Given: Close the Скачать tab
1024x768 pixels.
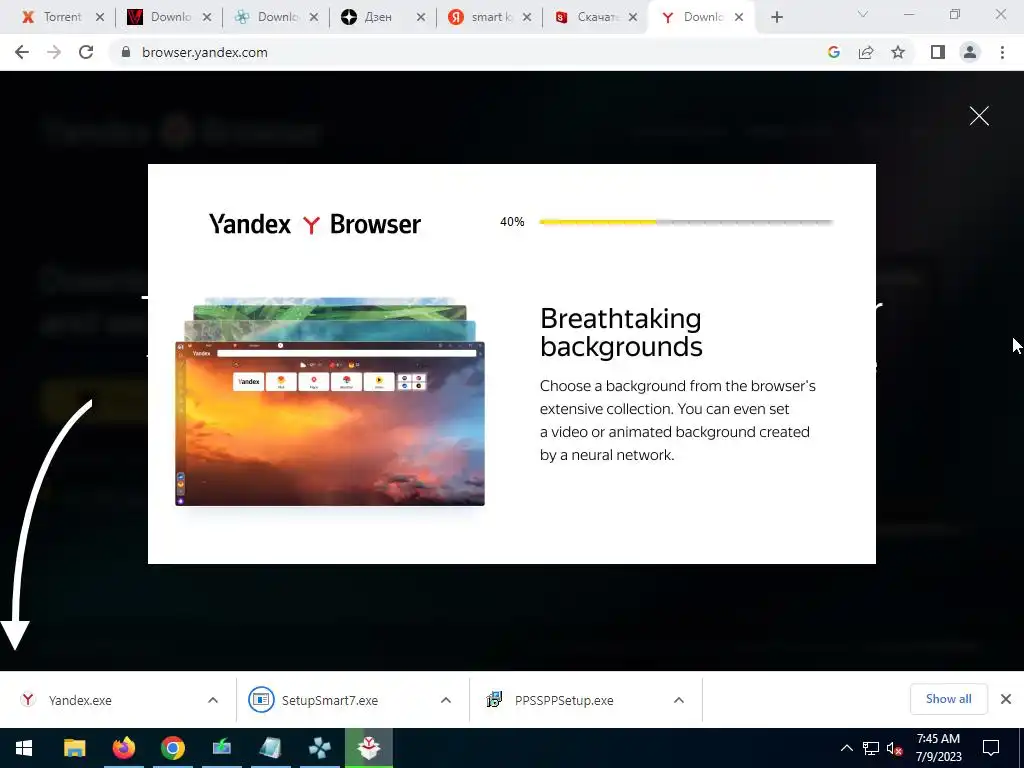Looking at the screenshot, I should tap(633, 18).
